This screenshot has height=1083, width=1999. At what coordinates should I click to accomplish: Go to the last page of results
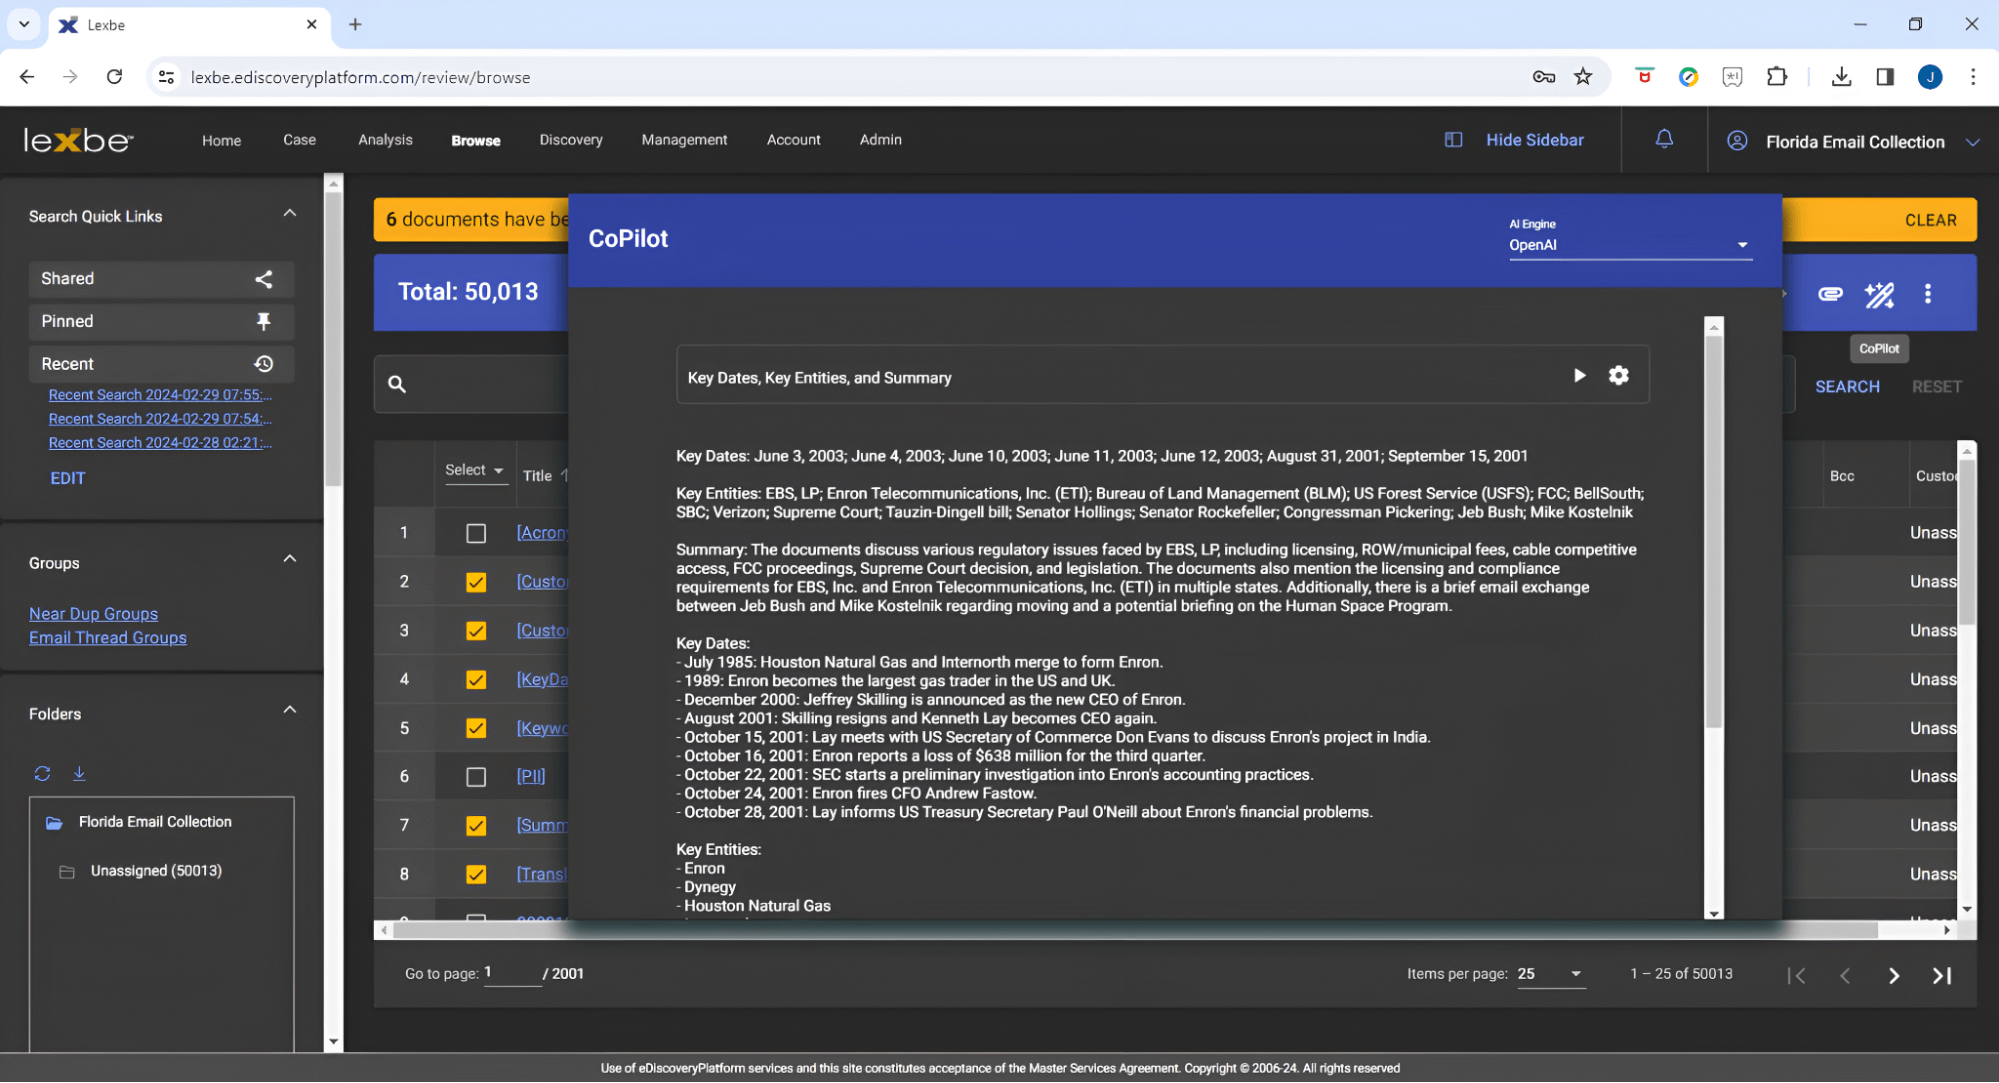click(1942, 976)
